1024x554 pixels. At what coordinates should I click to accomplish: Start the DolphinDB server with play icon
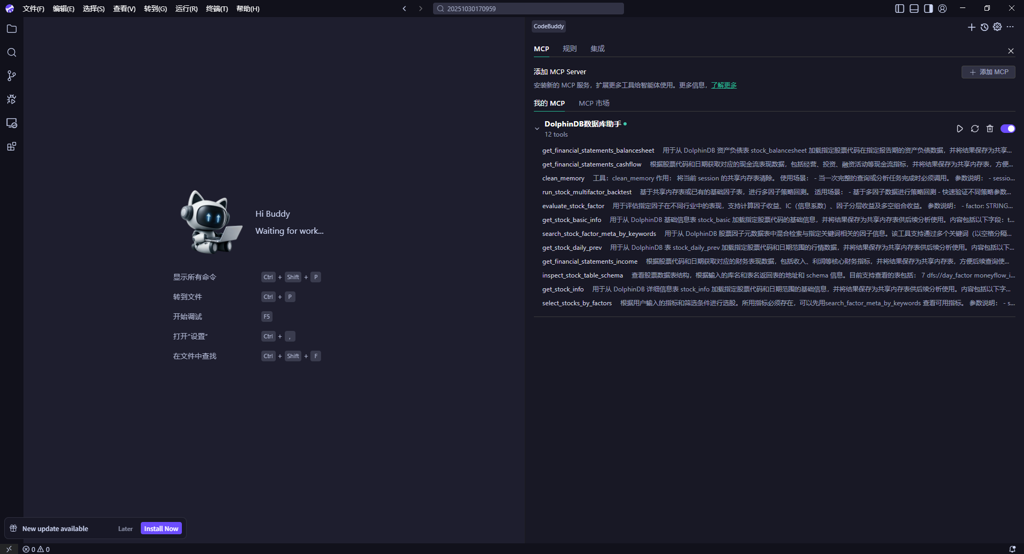[x=960, y=129]
